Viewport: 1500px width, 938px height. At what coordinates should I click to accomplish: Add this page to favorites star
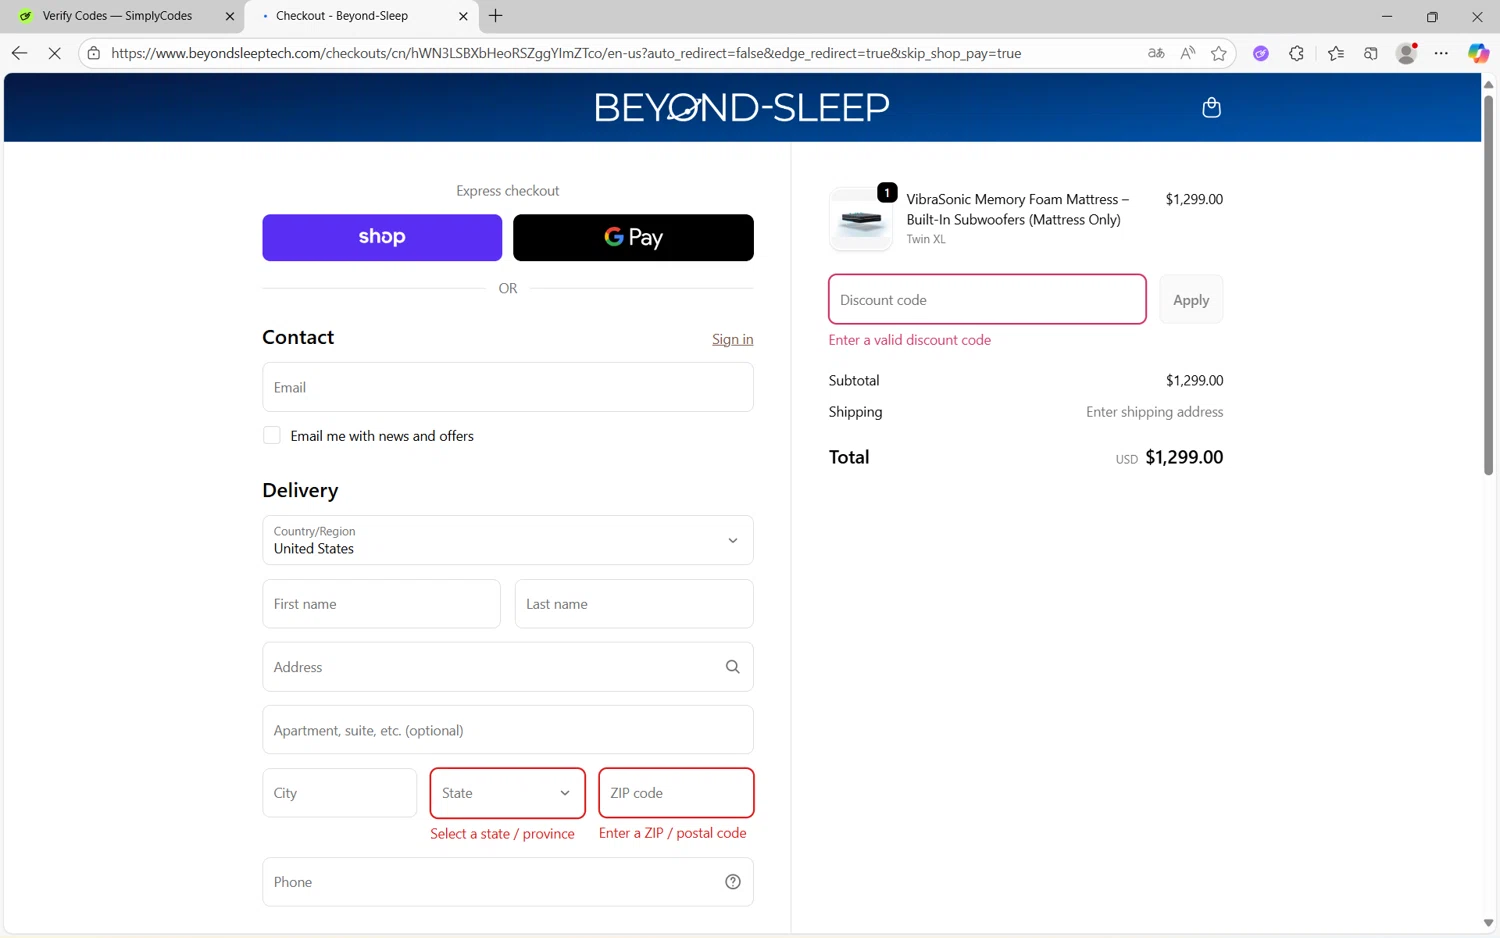[x=1218, y=53]
